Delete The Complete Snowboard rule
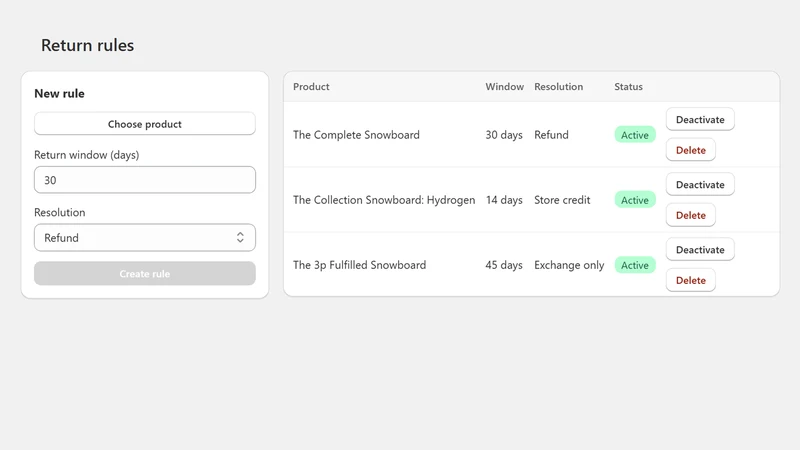Image resolution: width=800 pixels, height=450 pixels. [x=691, y=150]
